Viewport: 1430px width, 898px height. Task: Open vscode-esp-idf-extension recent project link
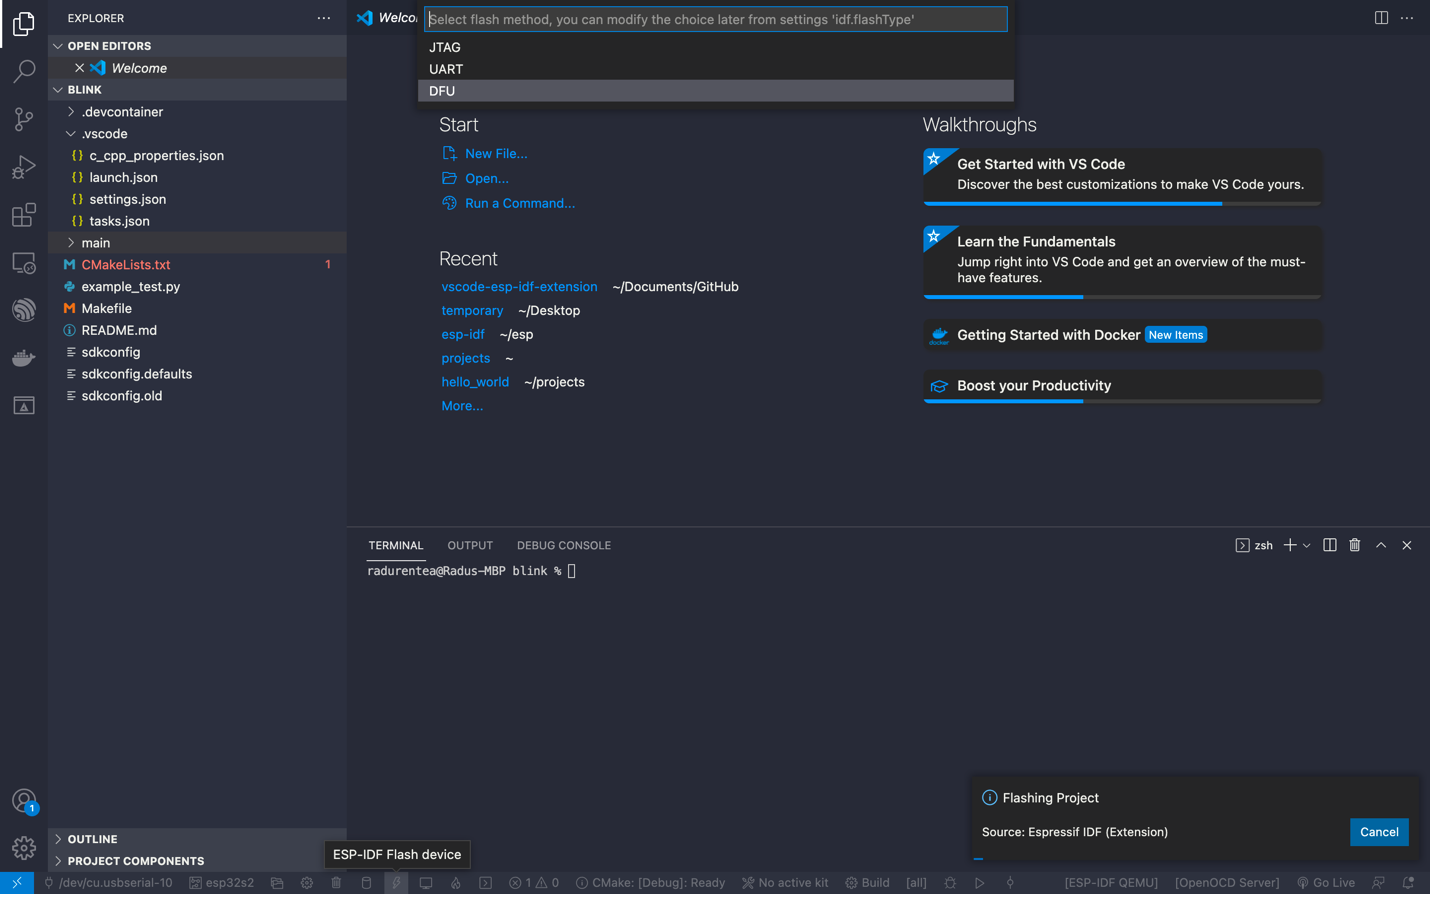pos(519,287)
